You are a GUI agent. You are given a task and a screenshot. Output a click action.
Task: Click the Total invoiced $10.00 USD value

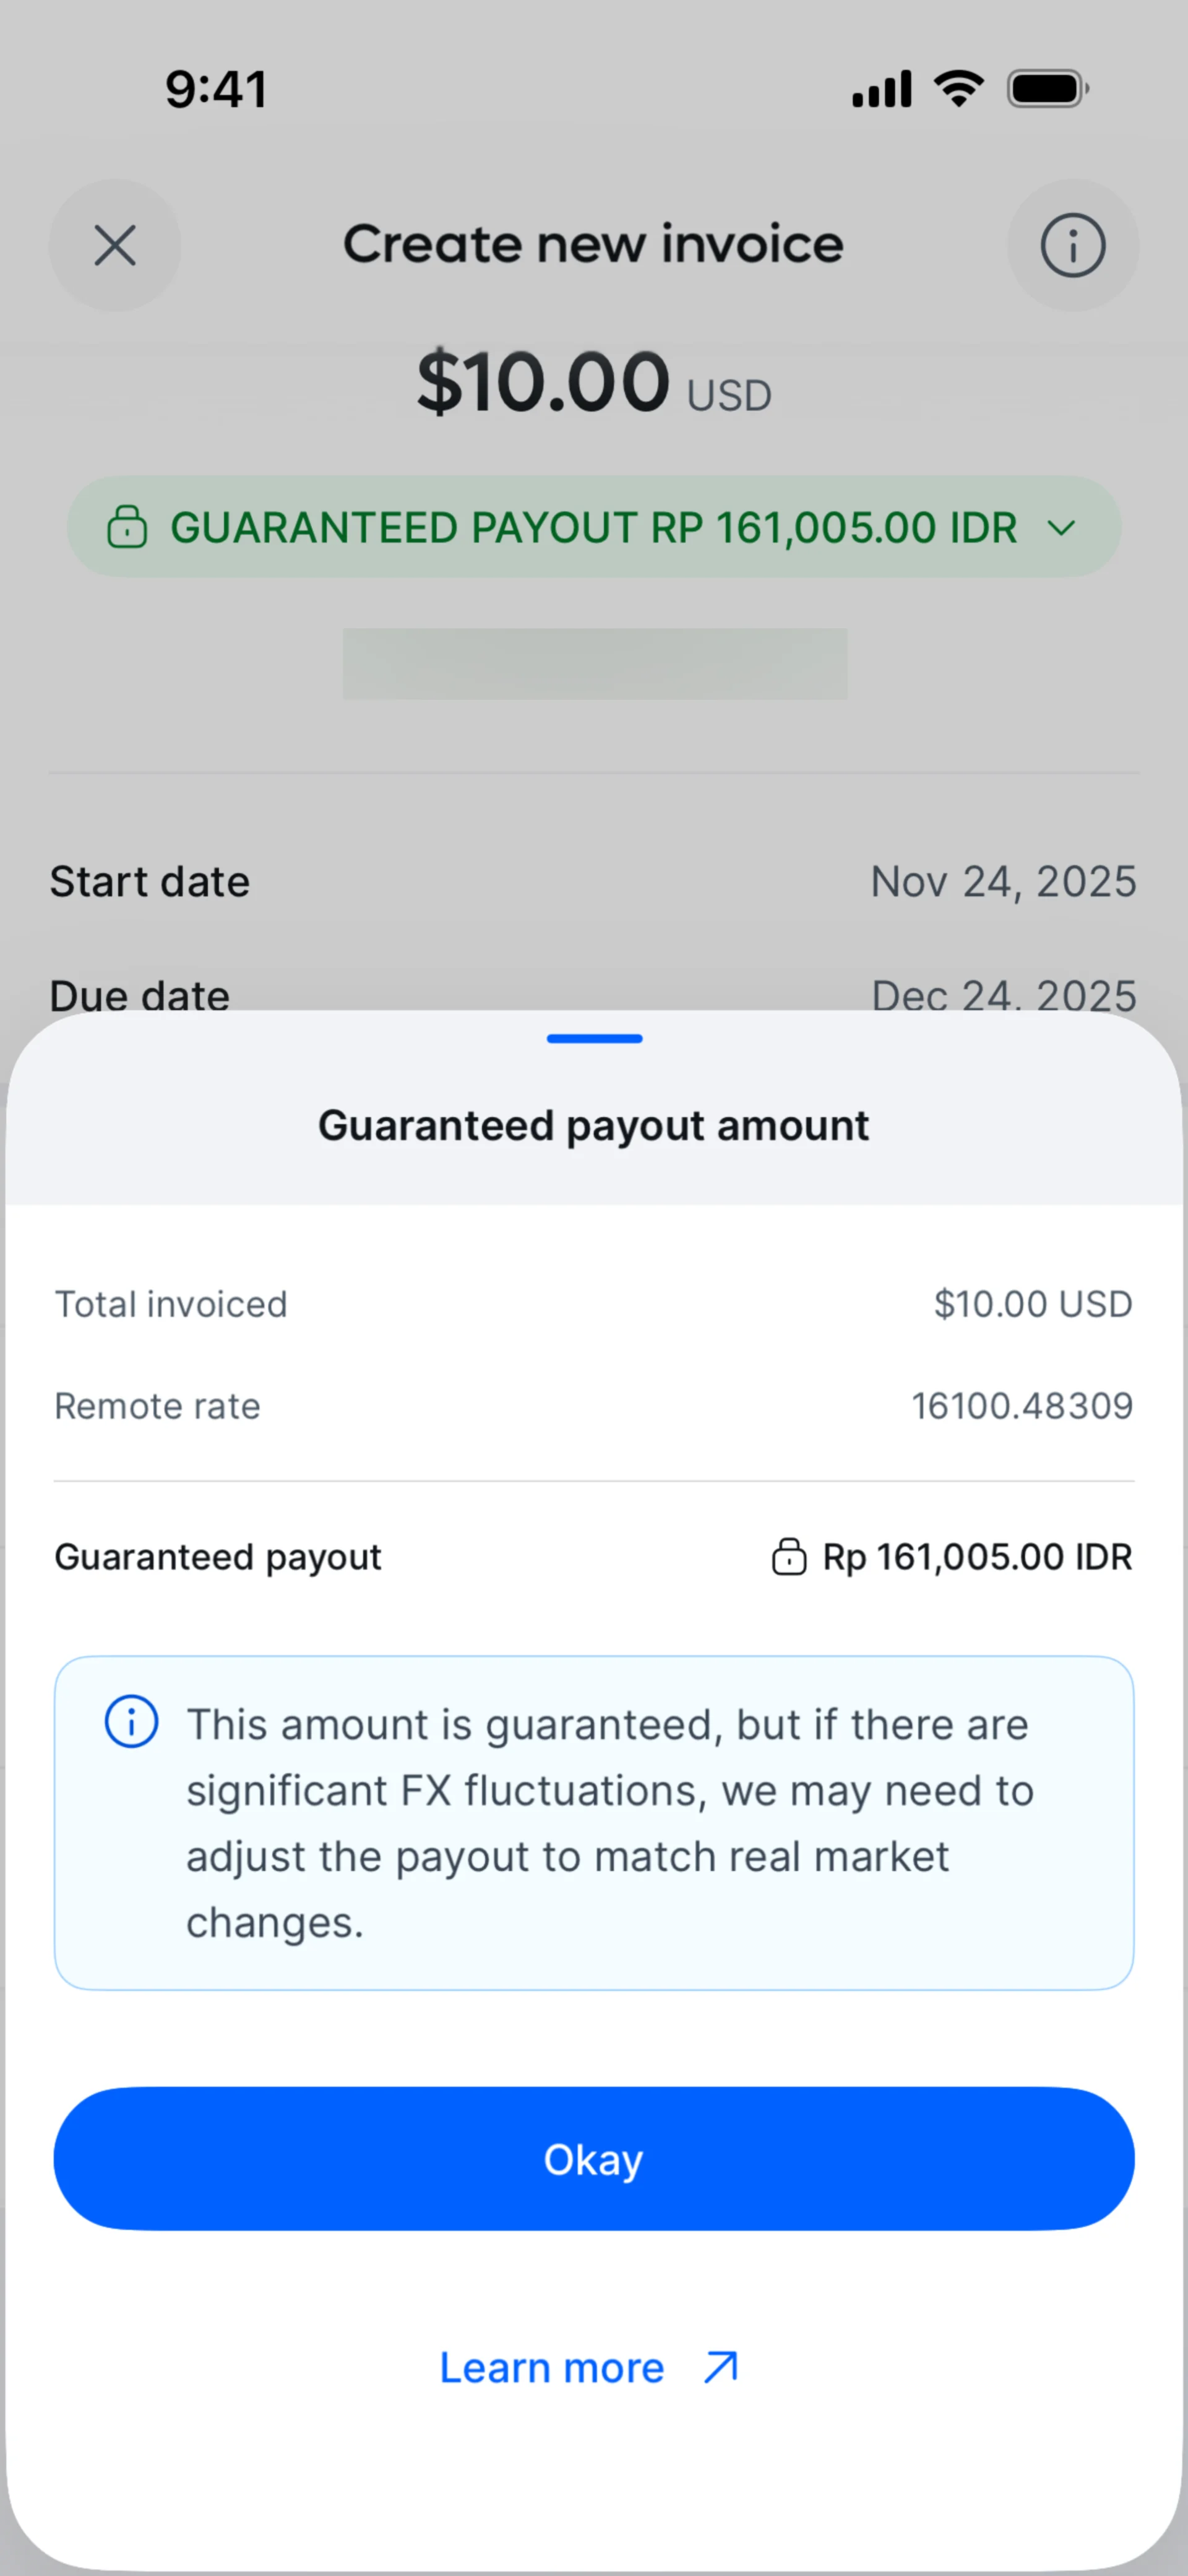pyautogui.click(x=1032, y=1304)
